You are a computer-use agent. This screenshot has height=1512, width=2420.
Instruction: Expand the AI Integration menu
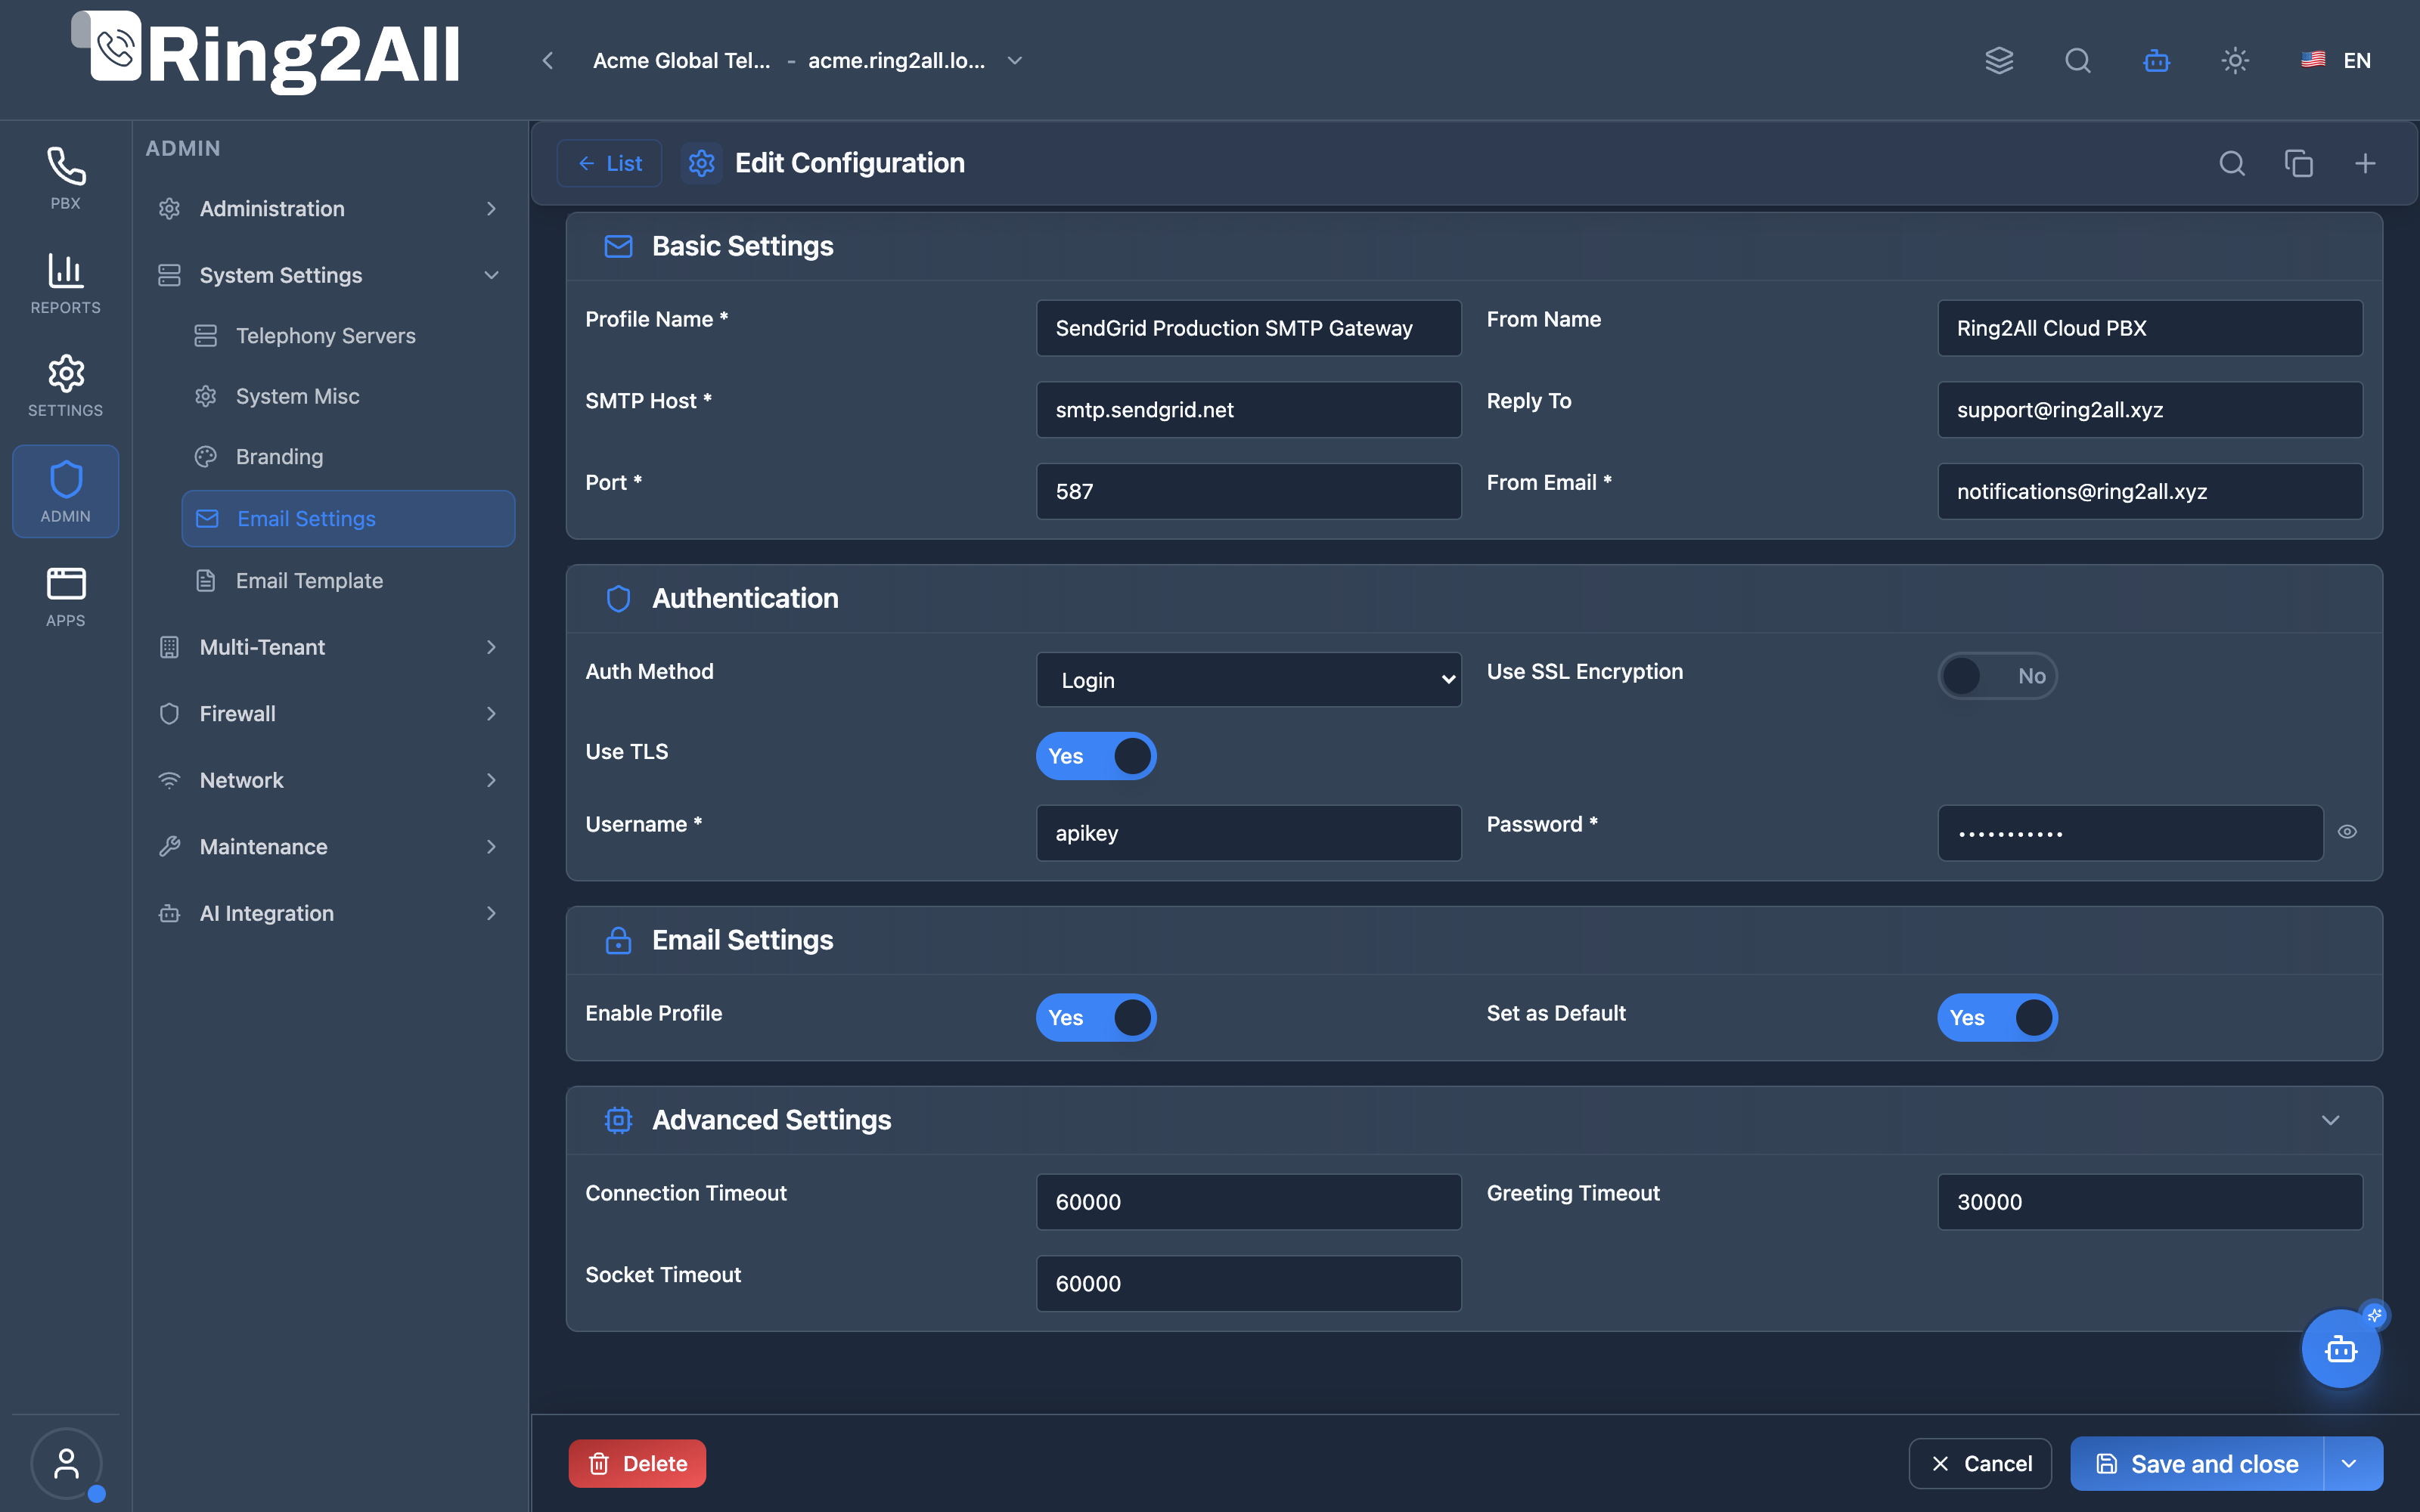click(x=330, y=913)
